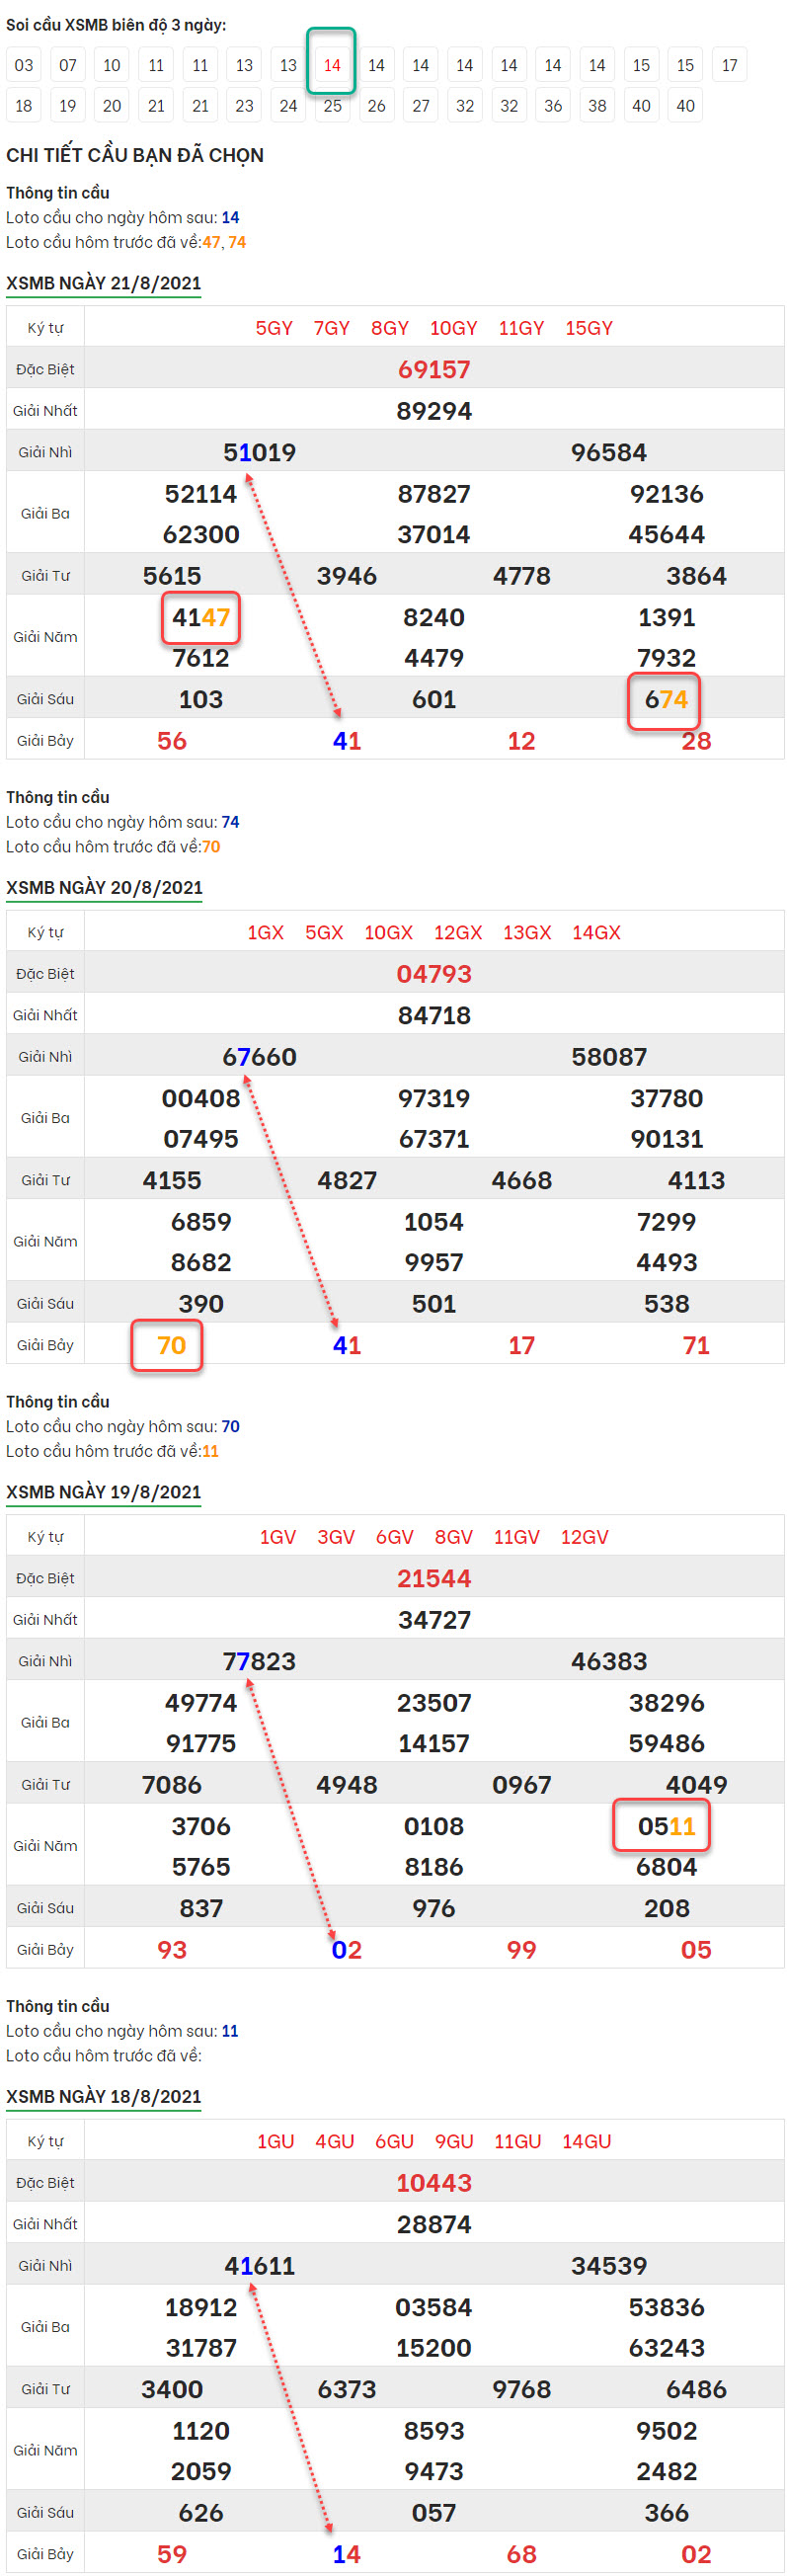Click the special prize number 69157
Image resolution: width=787 pixels, height=2576 pixels.
[x=434, y=370]
